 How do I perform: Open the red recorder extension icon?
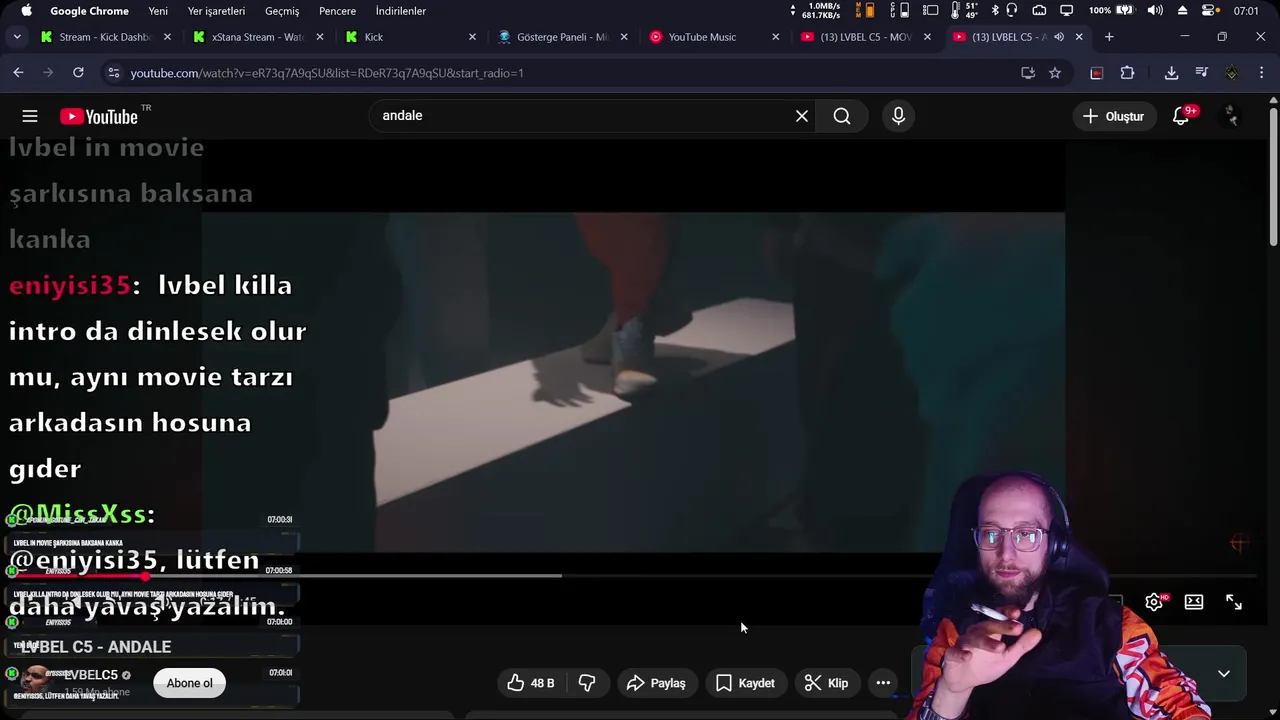[x=1097, y=73]
